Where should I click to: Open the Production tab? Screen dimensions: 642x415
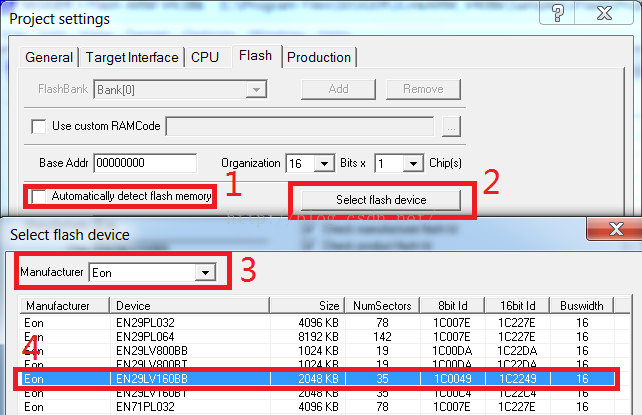(x=319, y=57)
